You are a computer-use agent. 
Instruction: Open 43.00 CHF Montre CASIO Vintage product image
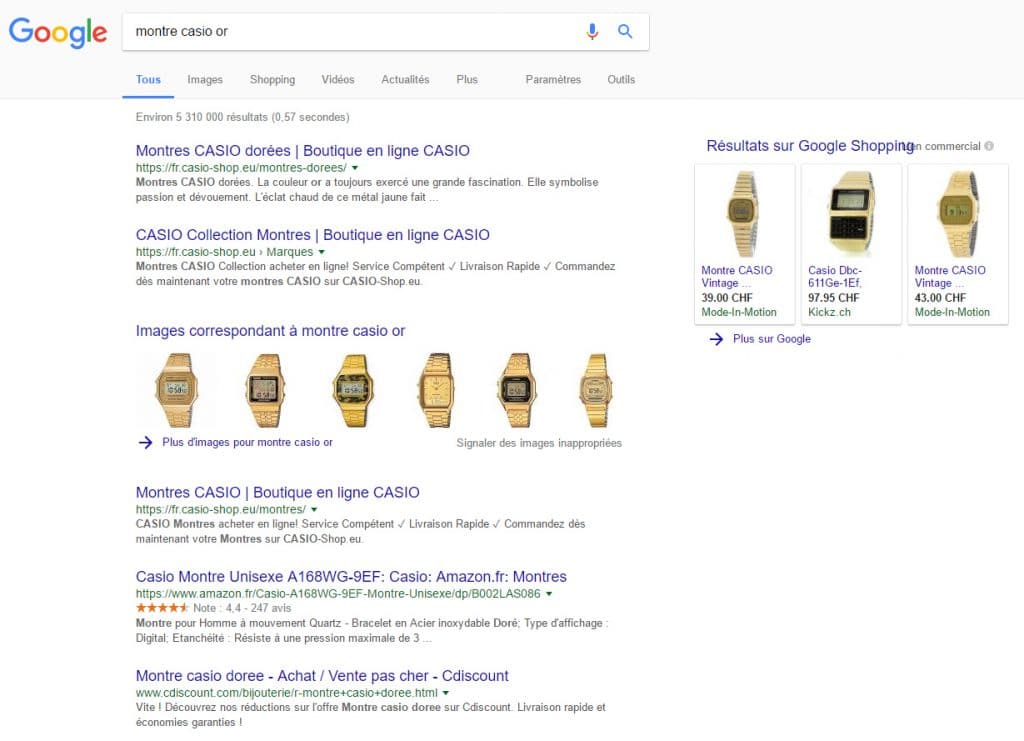[x=958, y=213]
